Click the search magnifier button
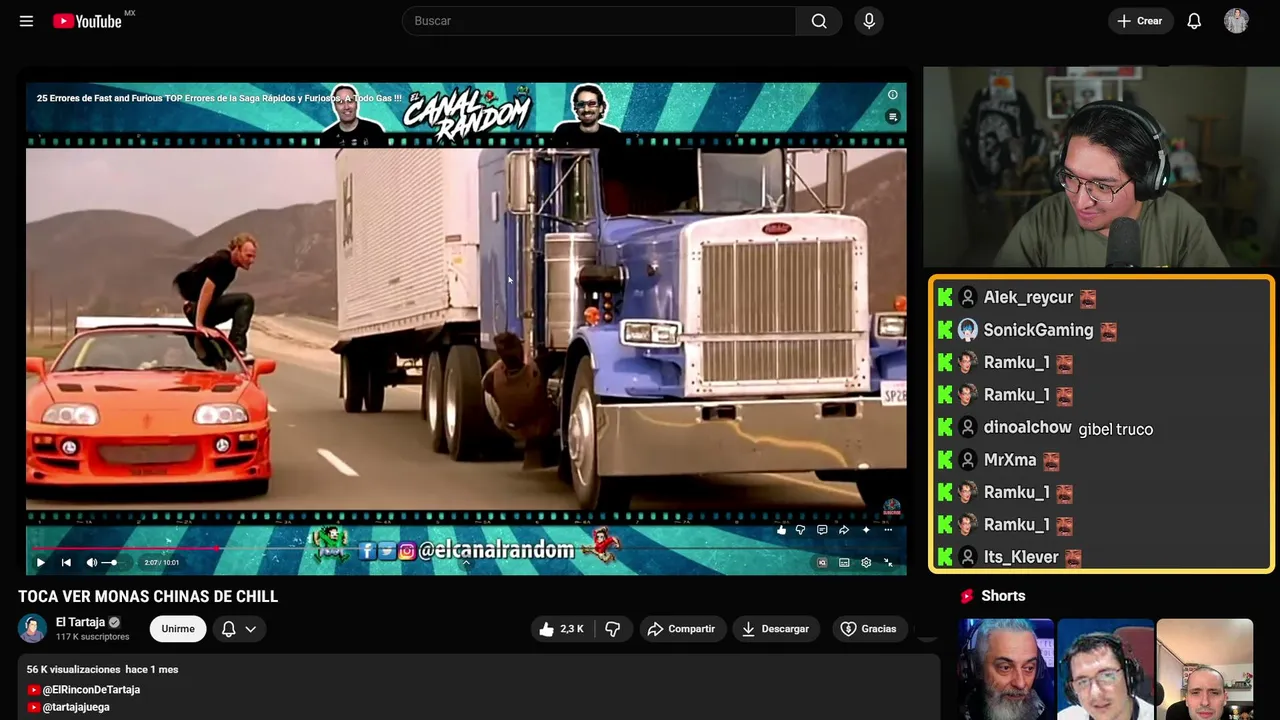This screenshot has width=1280, height=720. click(819, 21)
